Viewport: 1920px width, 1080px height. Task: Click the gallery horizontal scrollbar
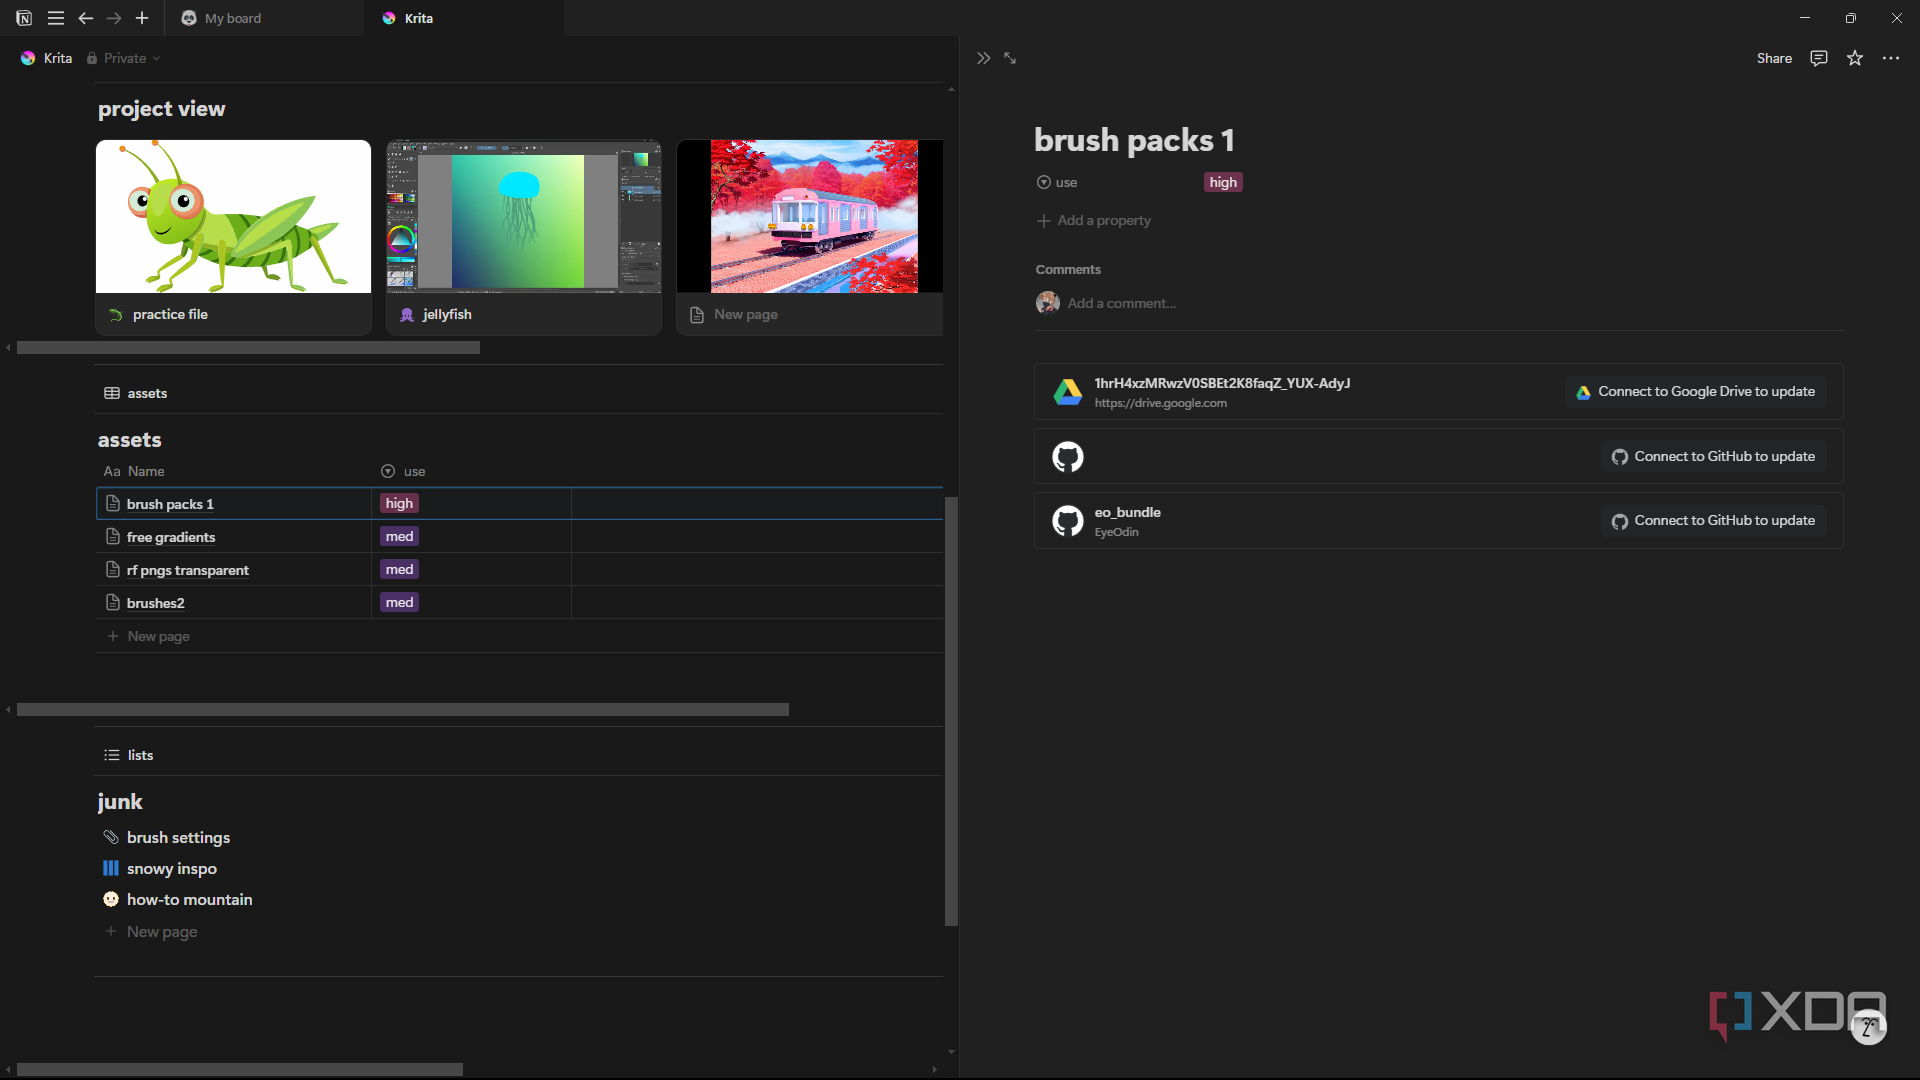pyautogui.click(x=248, y=348)
